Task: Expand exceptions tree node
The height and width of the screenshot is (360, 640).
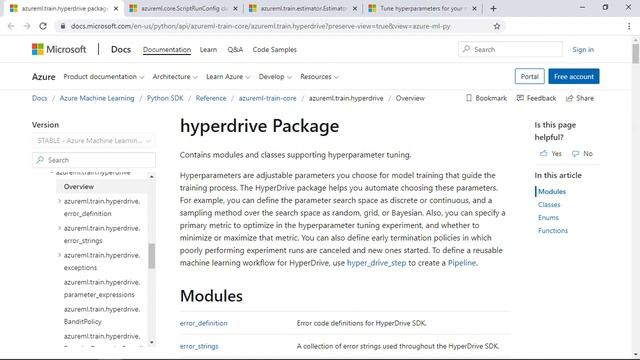Action: (60, 255)
